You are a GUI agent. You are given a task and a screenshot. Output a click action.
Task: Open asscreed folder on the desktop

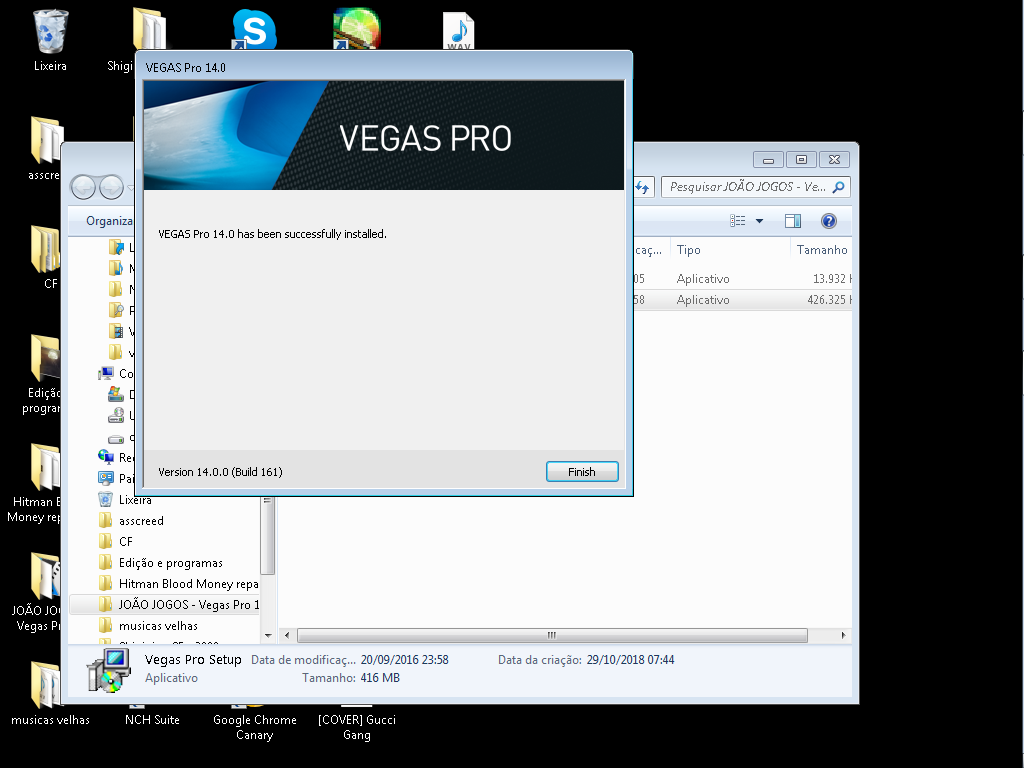click(x=44, y=149)
